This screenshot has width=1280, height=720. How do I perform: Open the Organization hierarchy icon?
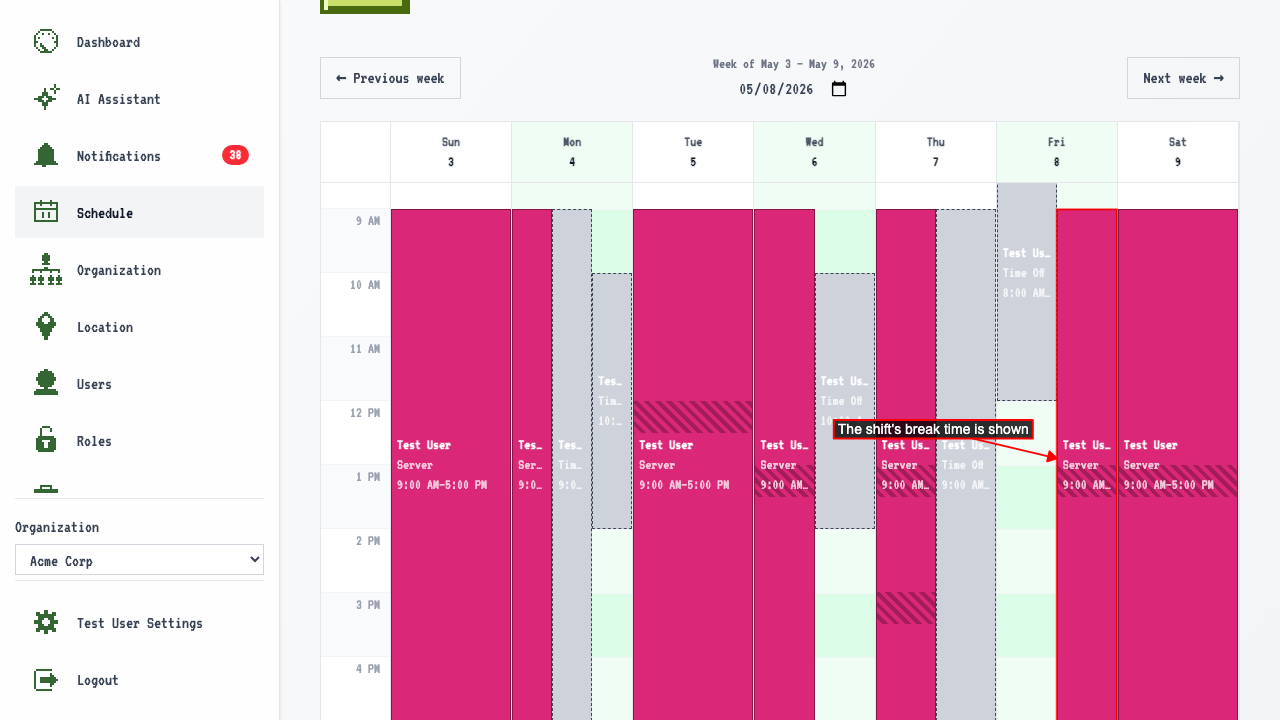click(x=46, y=270)
